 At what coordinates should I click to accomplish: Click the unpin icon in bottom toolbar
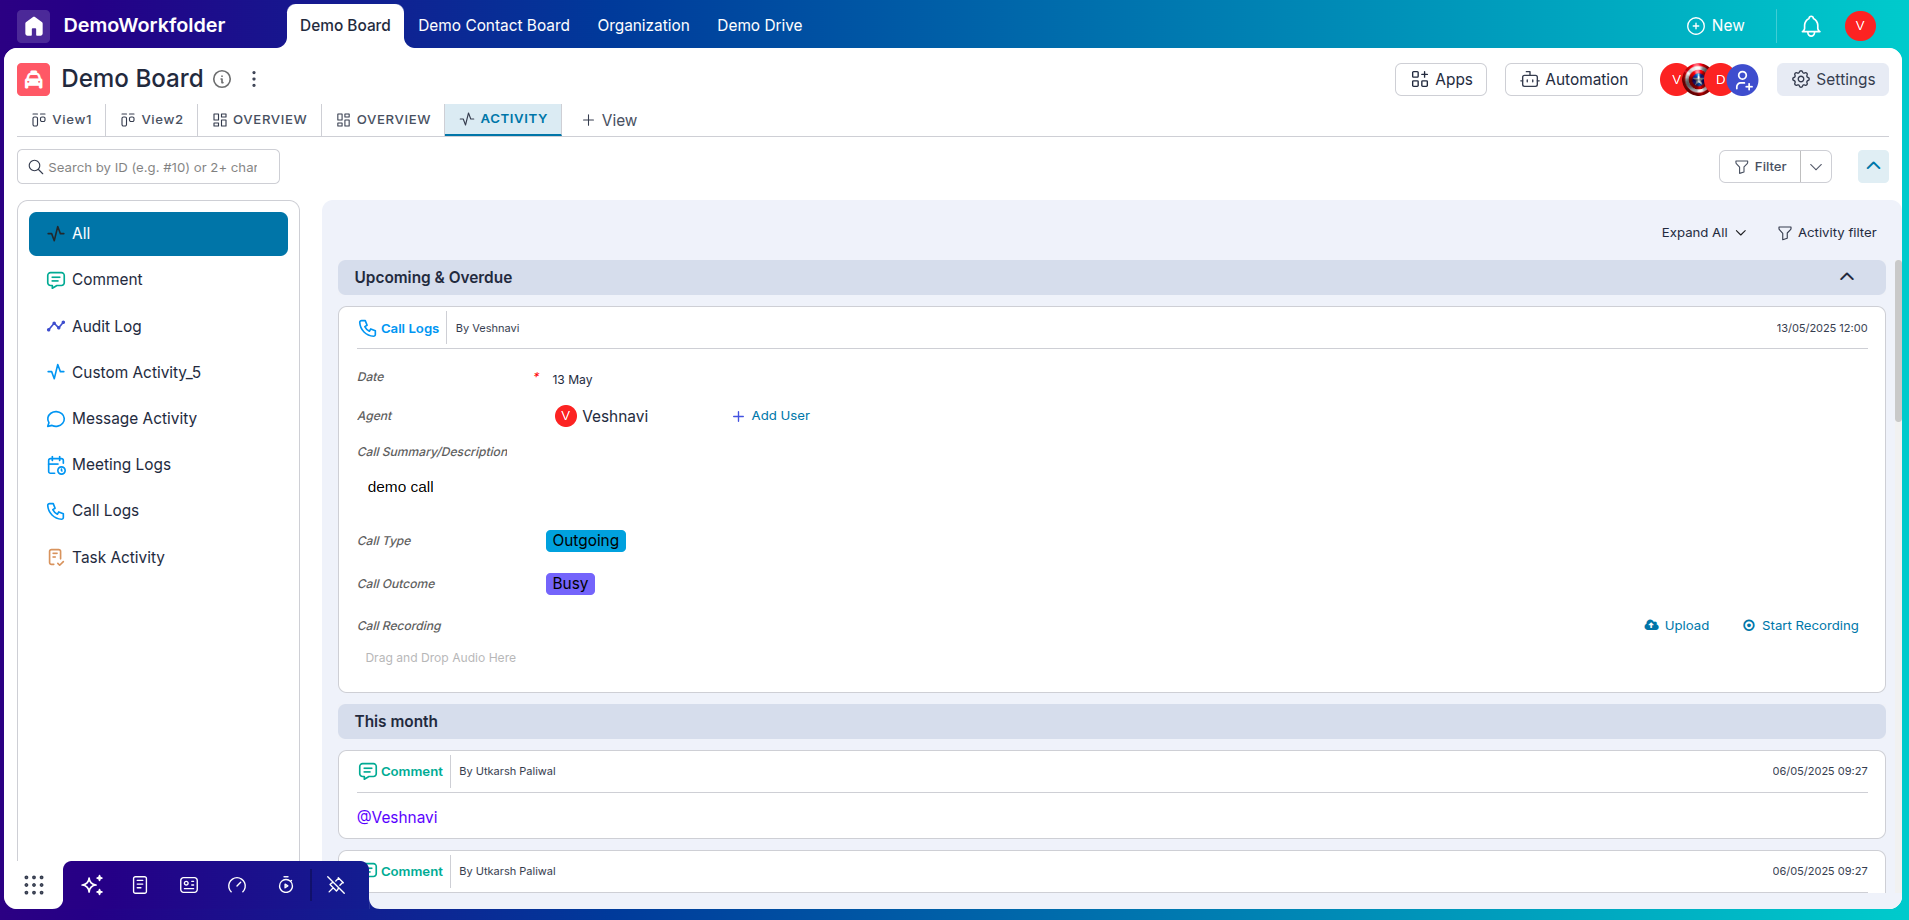336,885
